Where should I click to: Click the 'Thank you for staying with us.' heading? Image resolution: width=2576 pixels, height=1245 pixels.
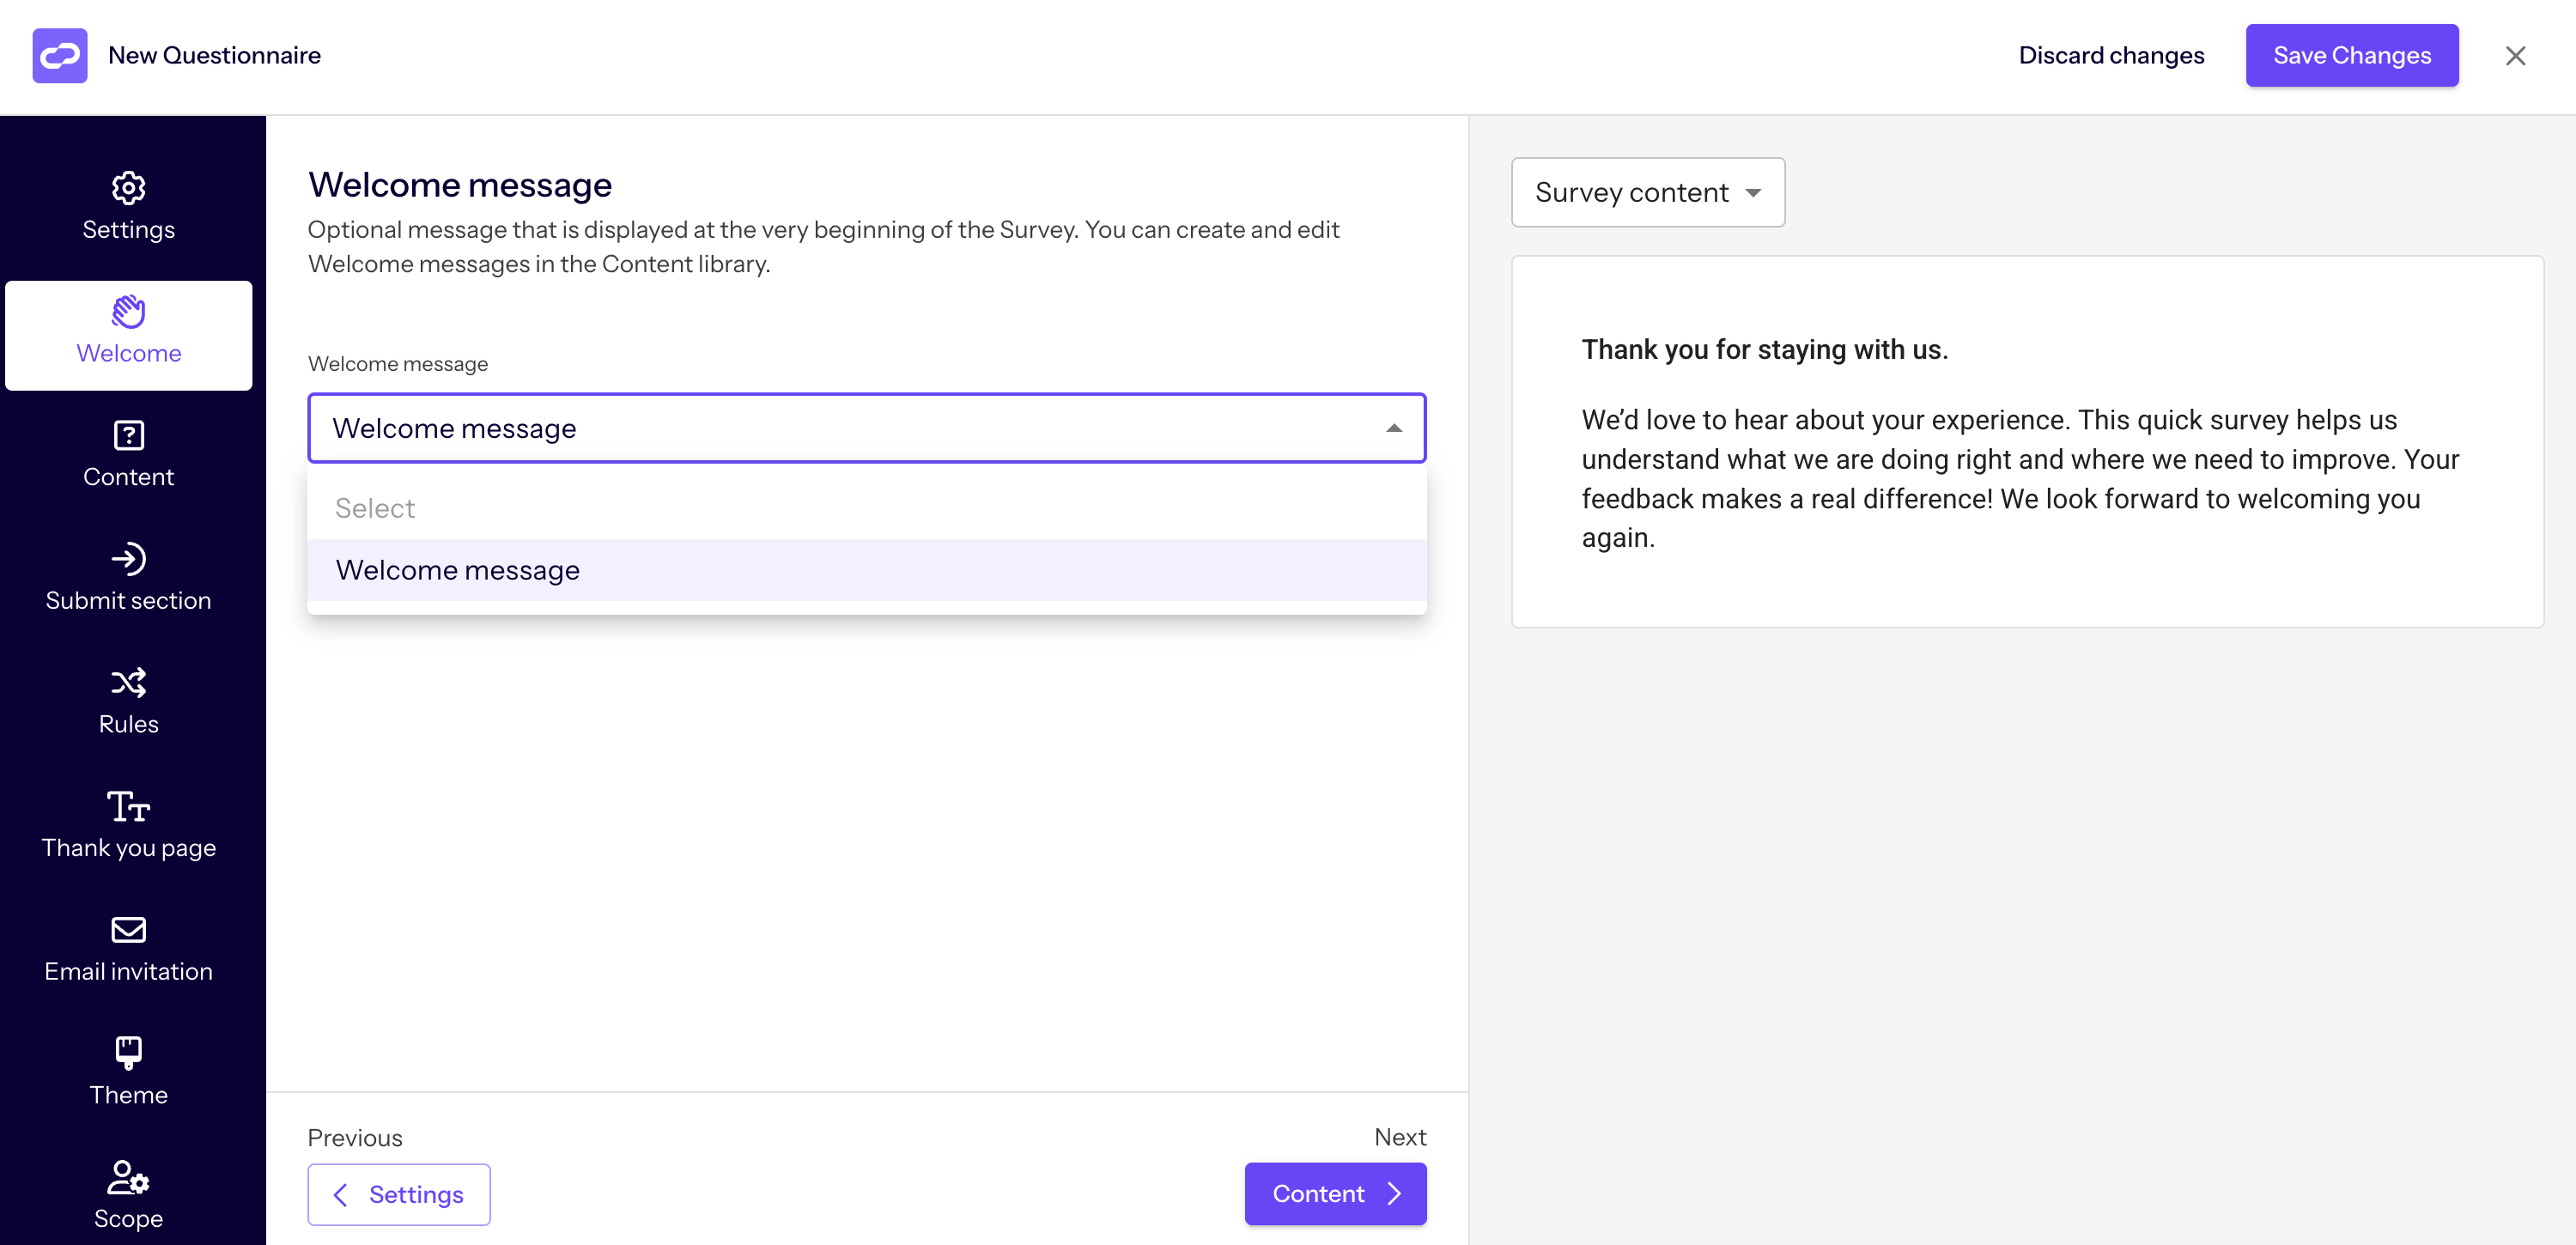(1765, 350)
